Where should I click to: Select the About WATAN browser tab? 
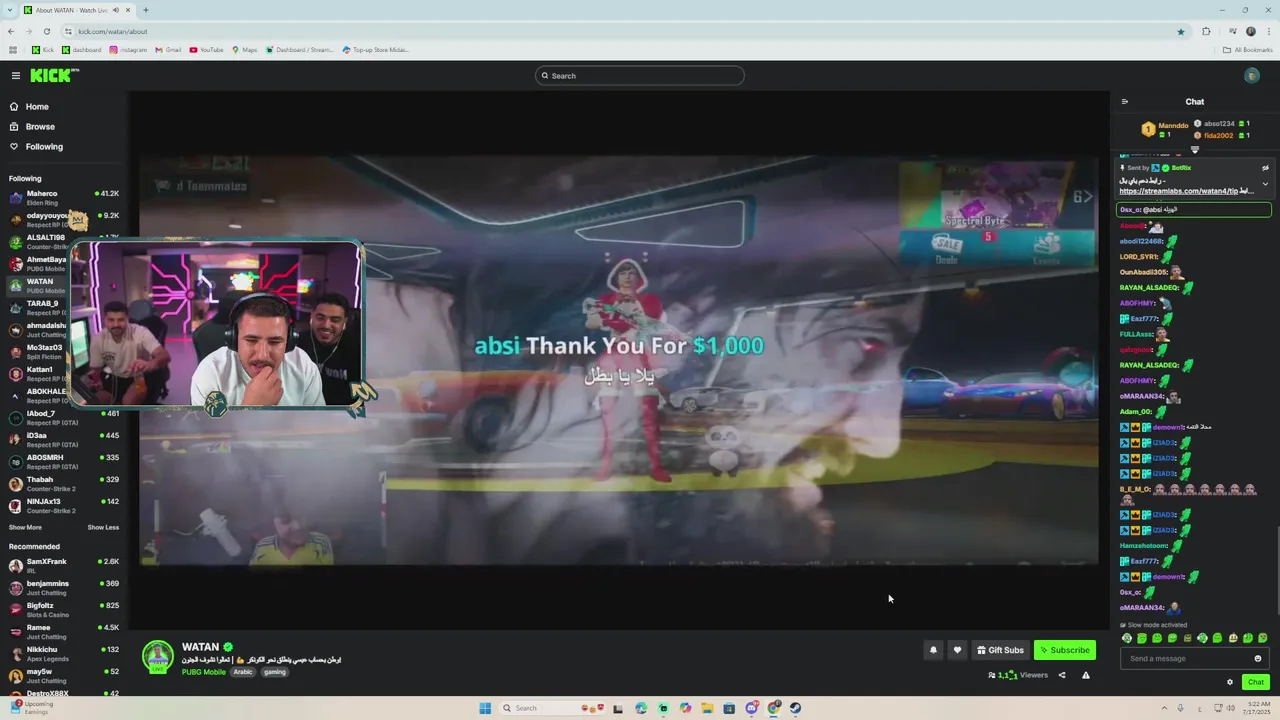click(78, 10)
